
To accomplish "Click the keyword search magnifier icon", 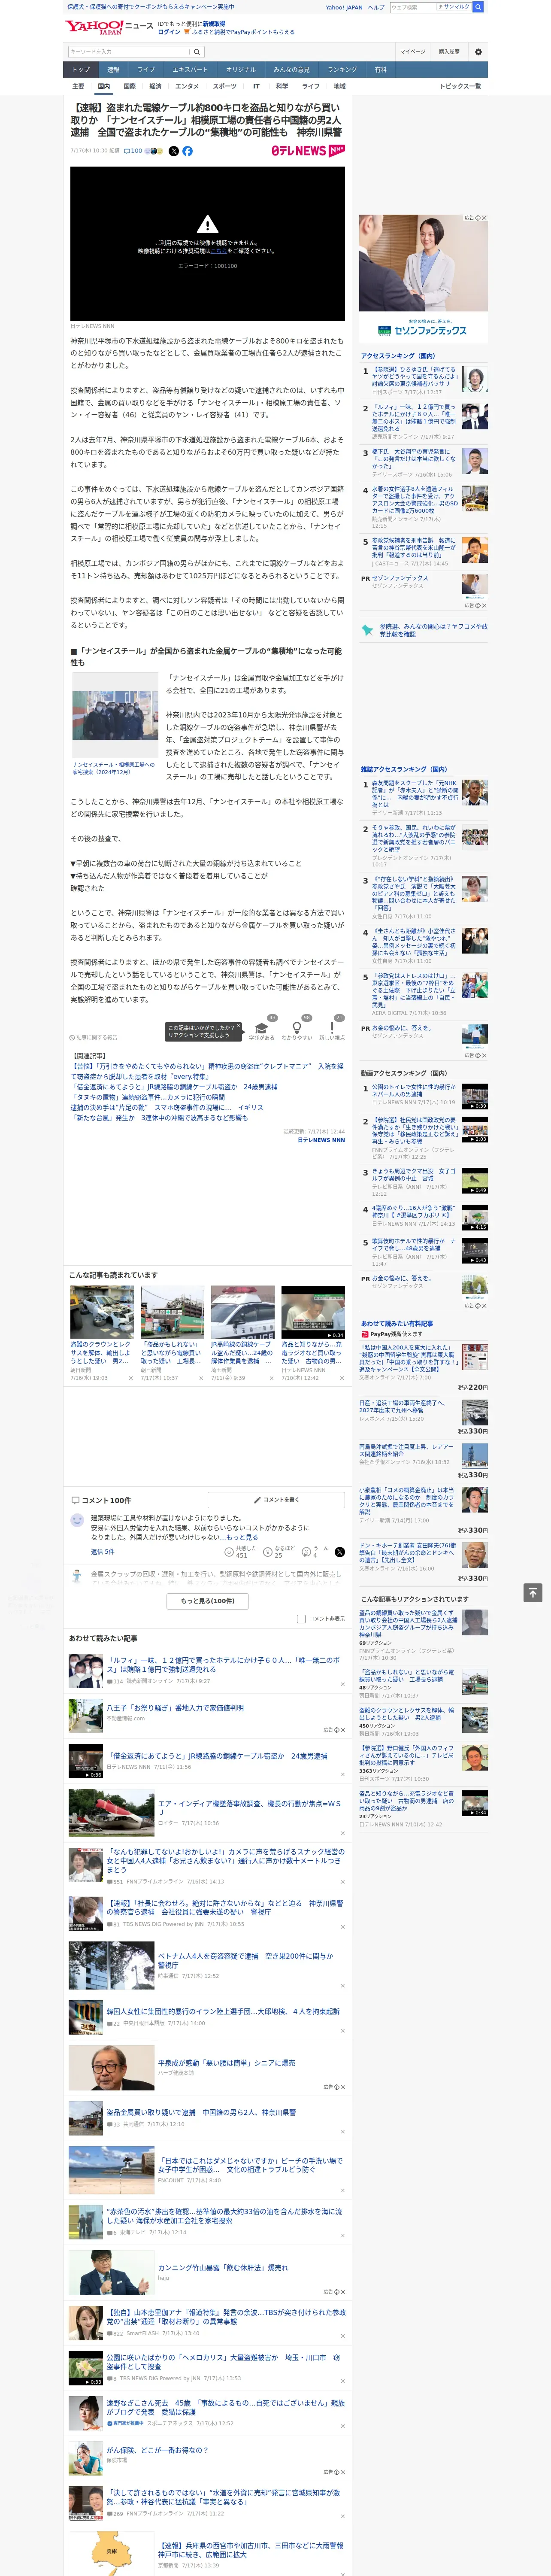I will click(197, 52).
